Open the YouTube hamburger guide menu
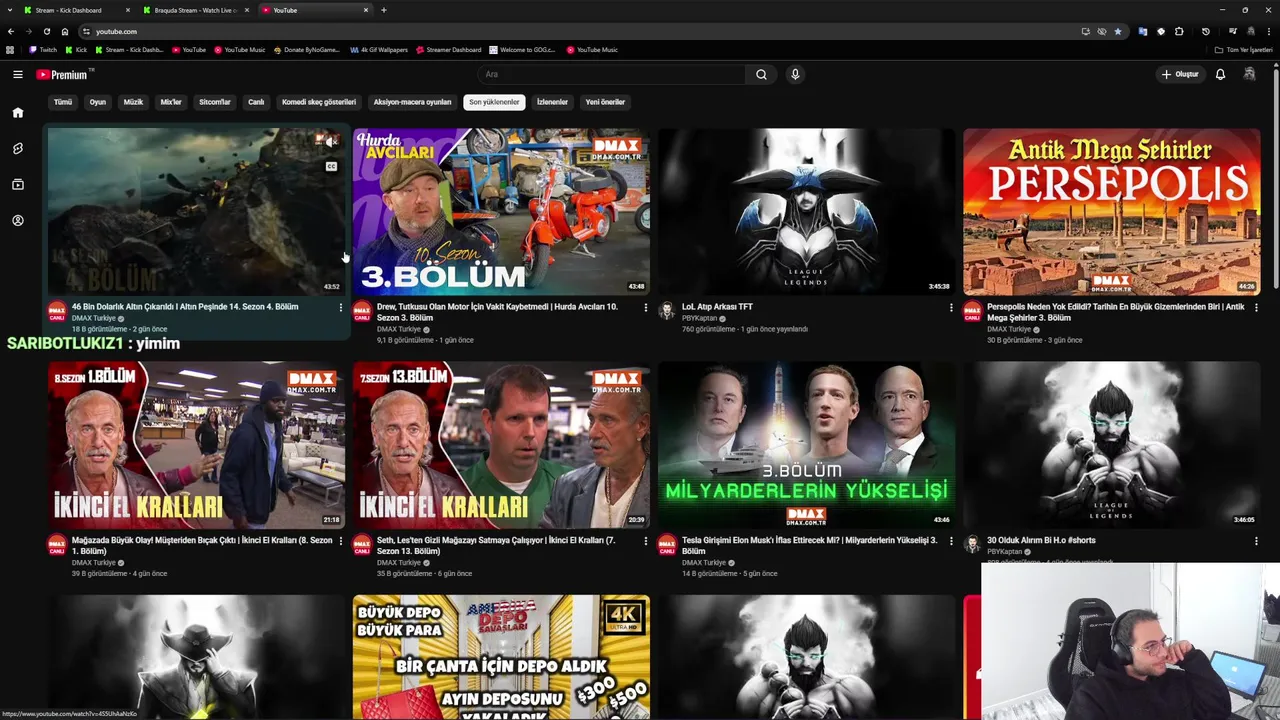The width and height of the screenshot is (1280, 720). click(17, 74)
